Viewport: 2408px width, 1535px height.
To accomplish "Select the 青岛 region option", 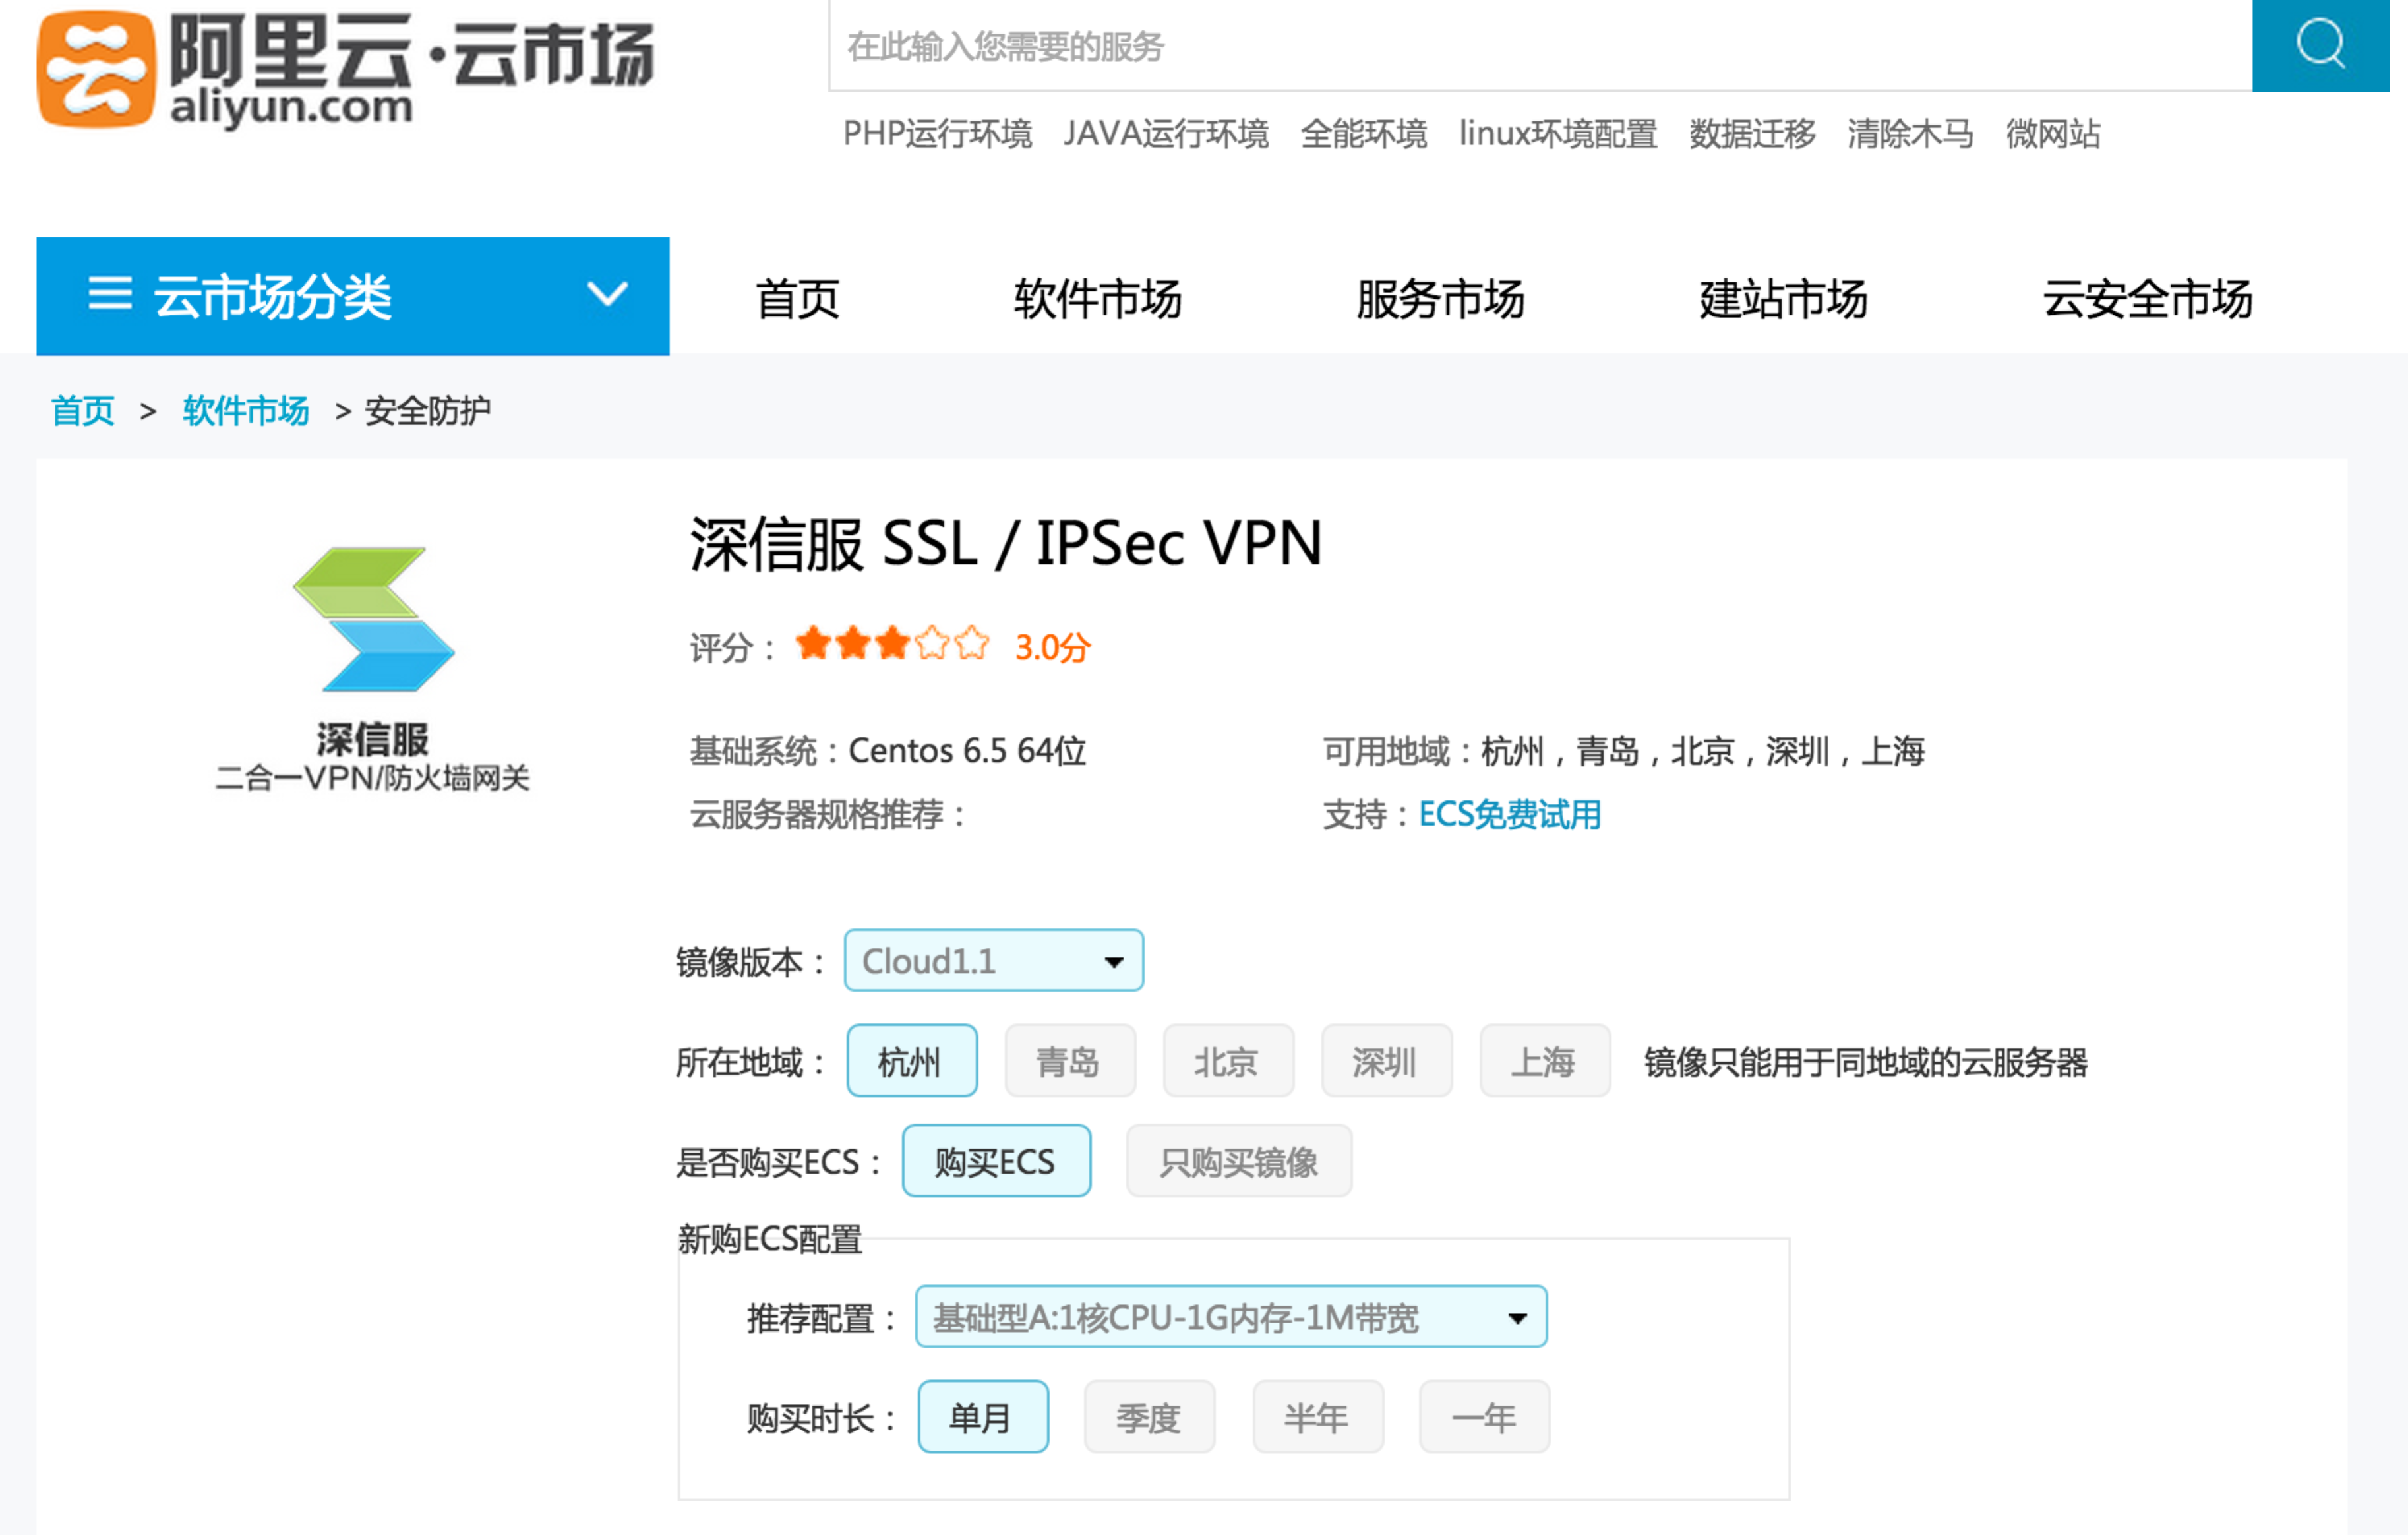I will tap(1070, 1061).
